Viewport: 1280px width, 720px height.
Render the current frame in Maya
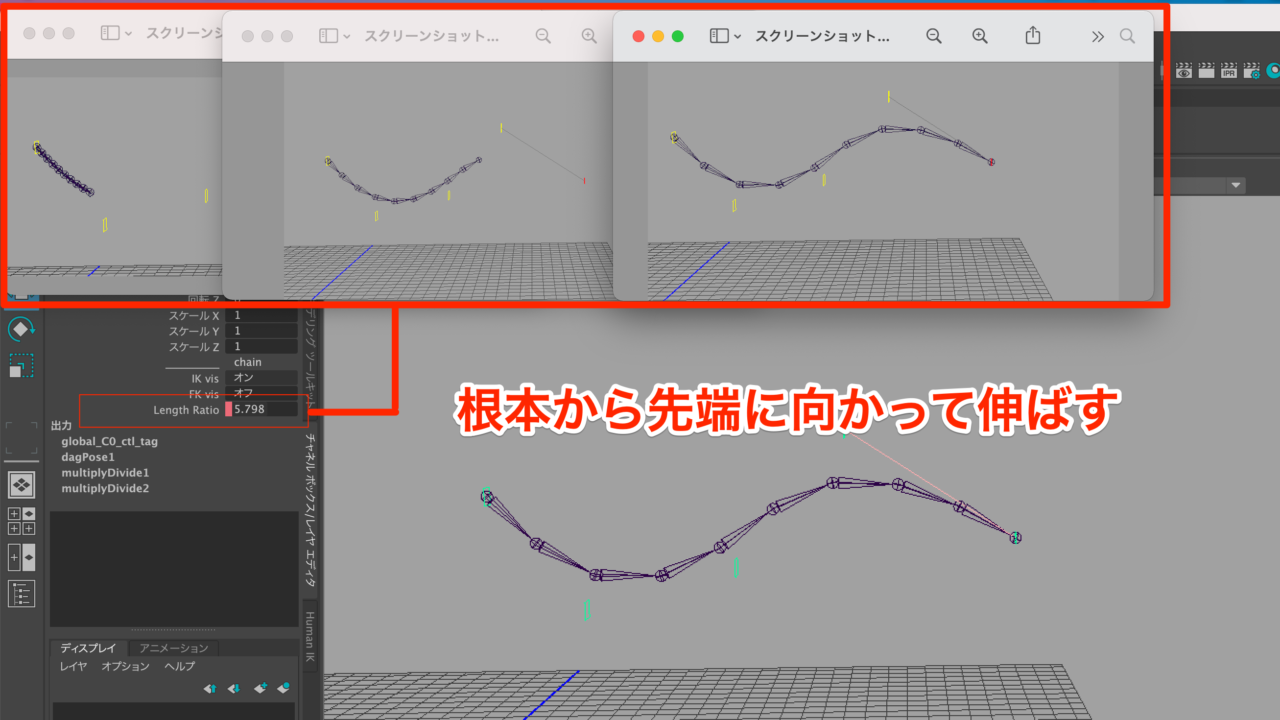1206,71
